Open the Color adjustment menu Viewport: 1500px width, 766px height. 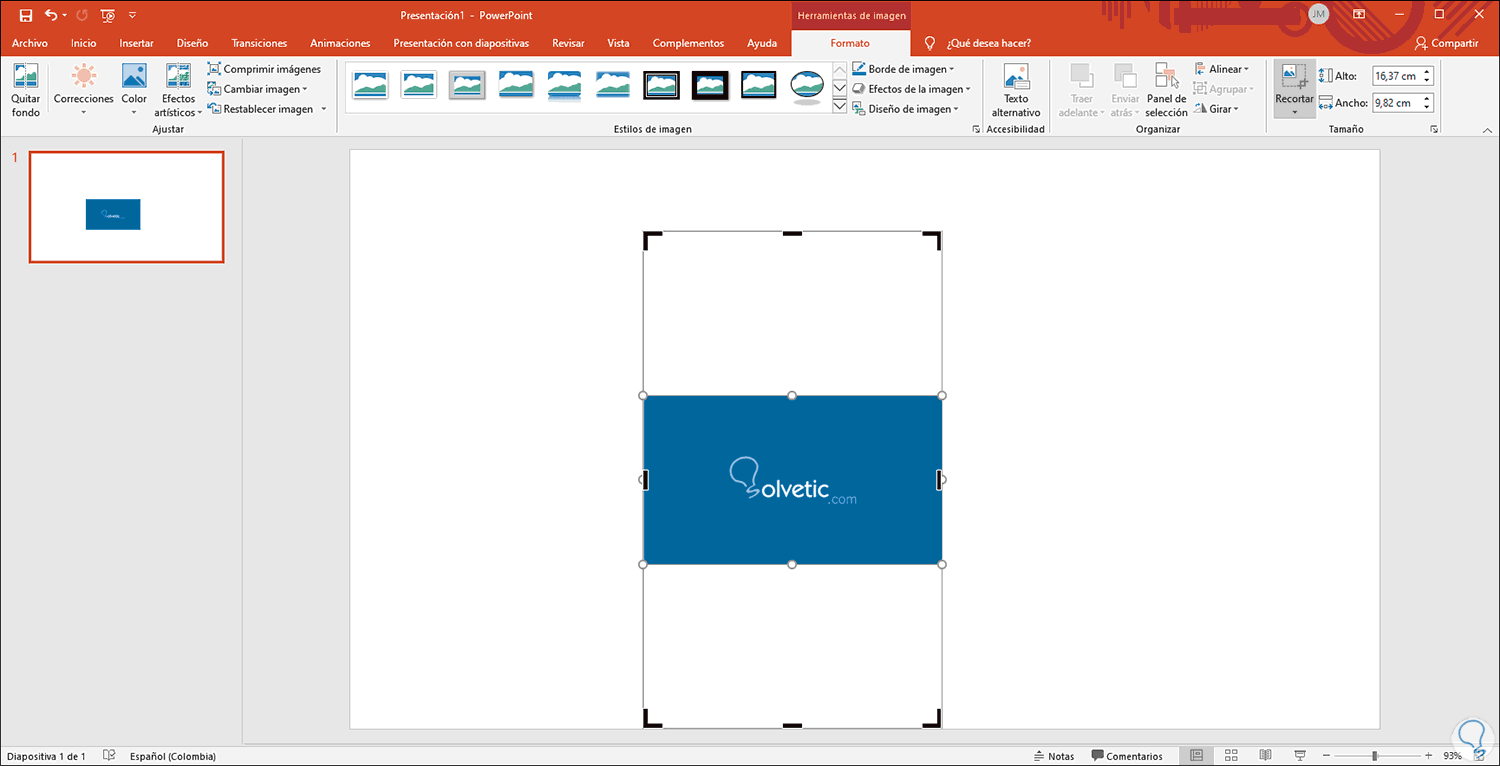(134, 91)
